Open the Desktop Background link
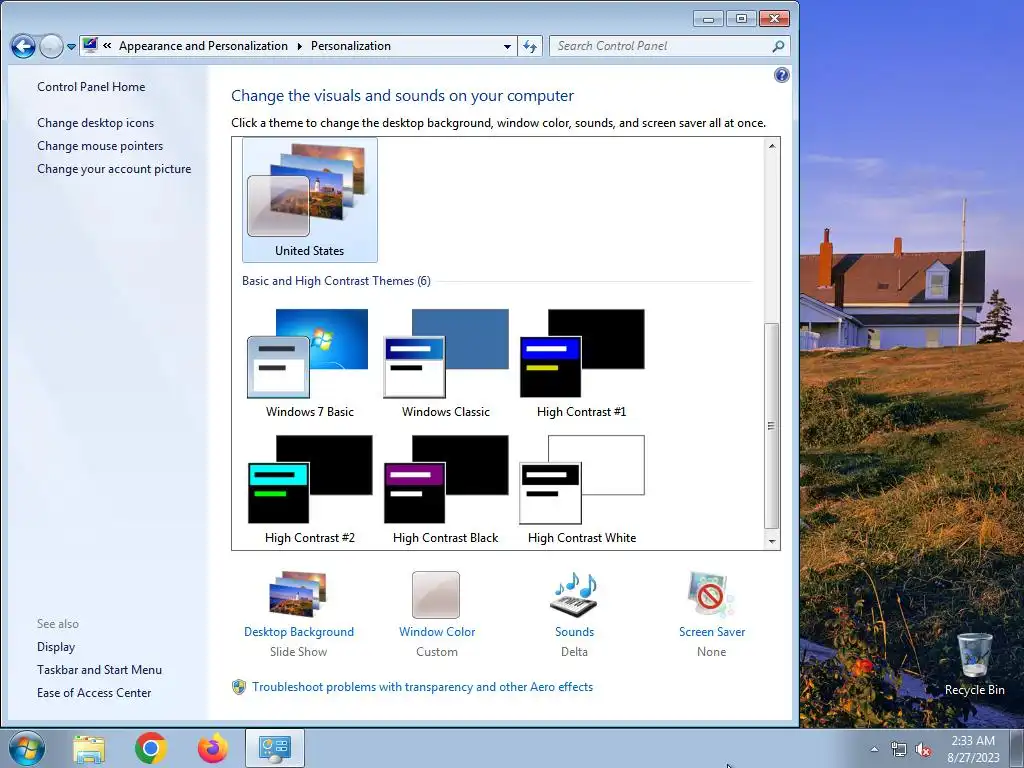The width and height of the screenshot is (1024, 768). 298,632
